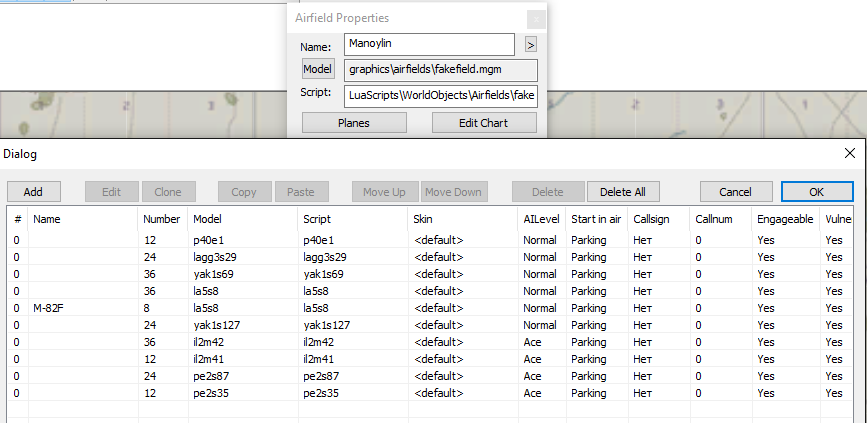867x423 pixels.
Task: Close the Dialog window with X
Action: coord(850,154)
